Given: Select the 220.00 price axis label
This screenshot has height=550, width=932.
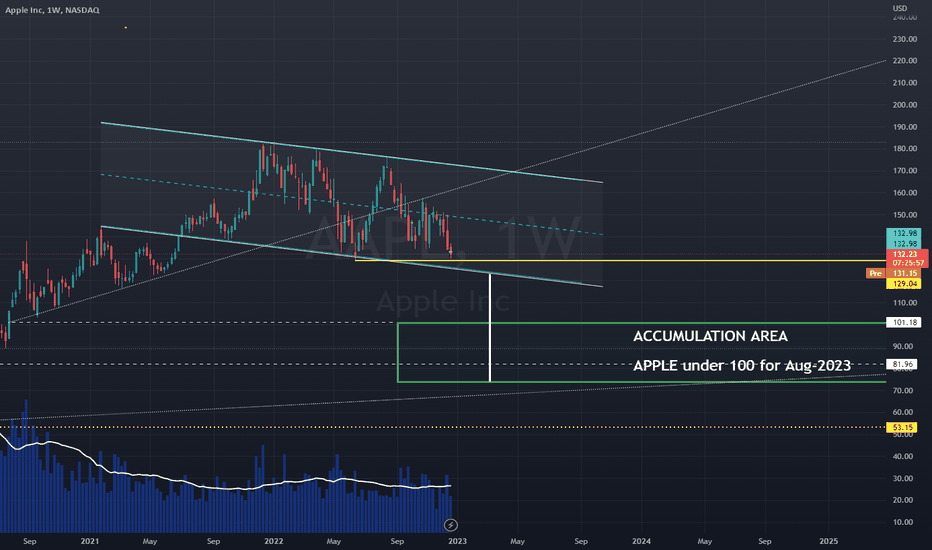Looking at the screenshot, I should click(905, 61).
